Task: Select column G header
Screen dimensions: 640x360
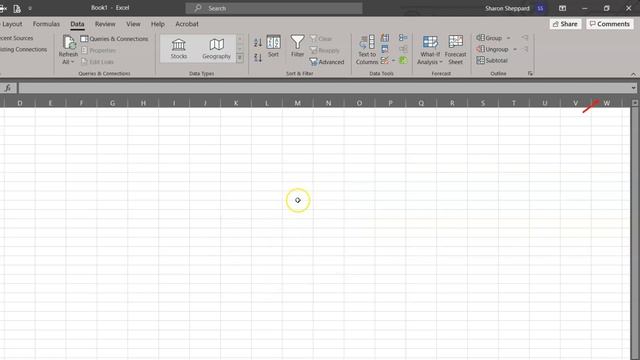Action: point(112,103)
